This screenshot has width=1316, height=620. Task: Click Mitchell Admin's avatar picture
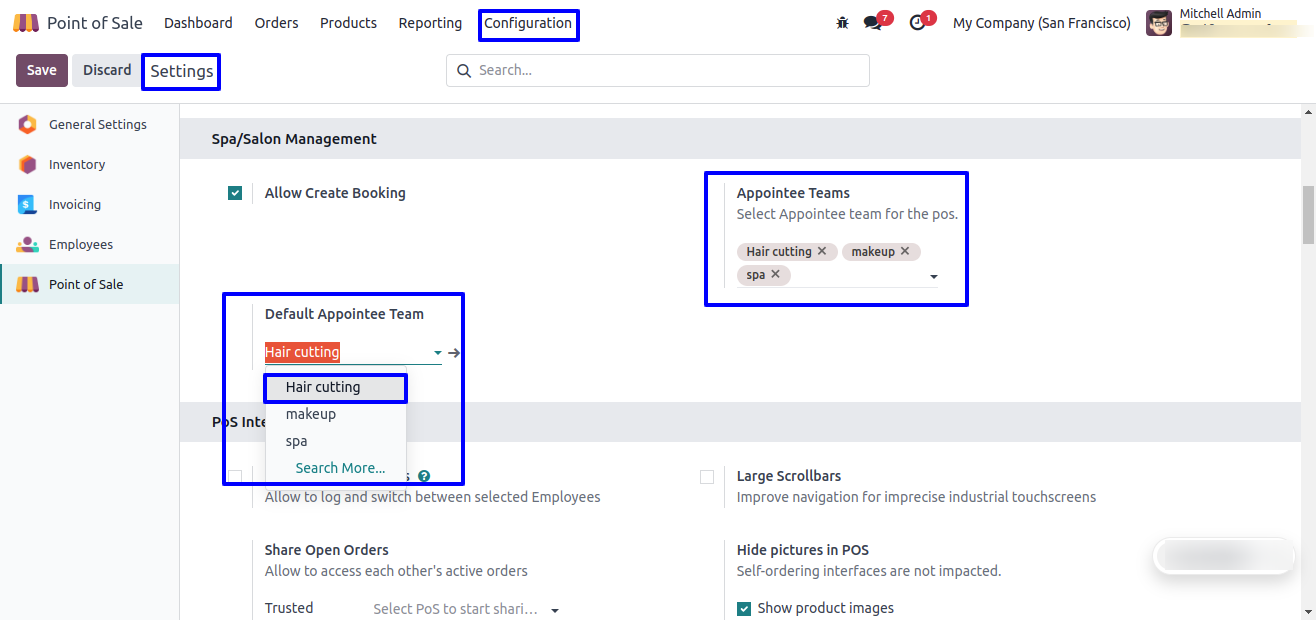coord(1159,23)
